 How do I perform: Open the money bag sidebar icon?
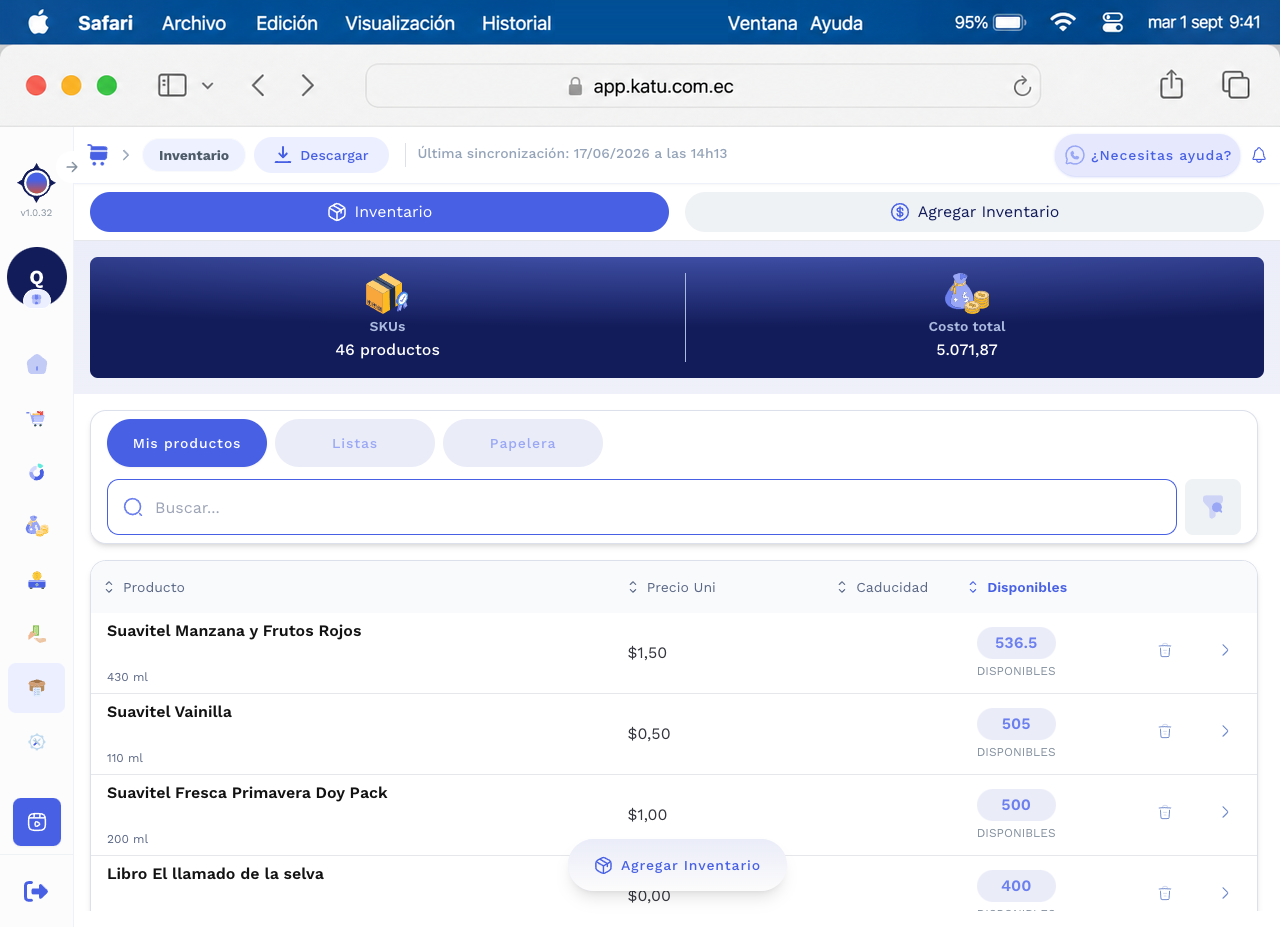click(x=37, y=526)
